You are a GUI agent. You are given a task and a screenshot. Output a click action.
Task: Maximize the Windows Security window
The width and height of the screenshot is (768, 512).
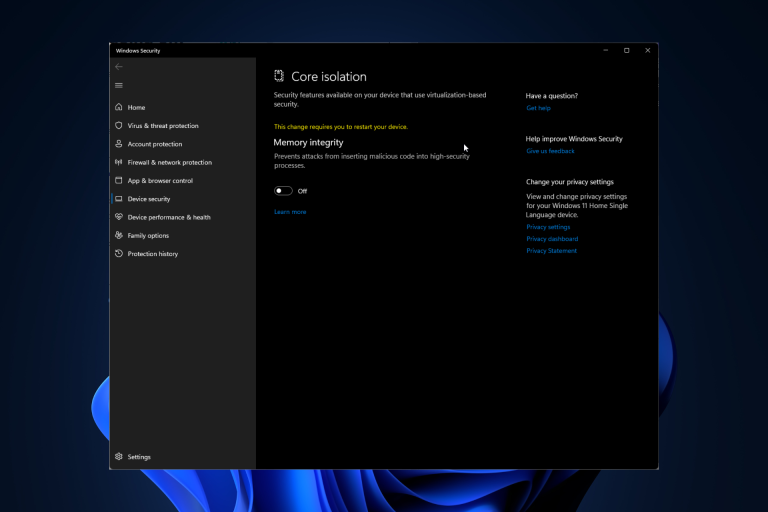point(626,50)
